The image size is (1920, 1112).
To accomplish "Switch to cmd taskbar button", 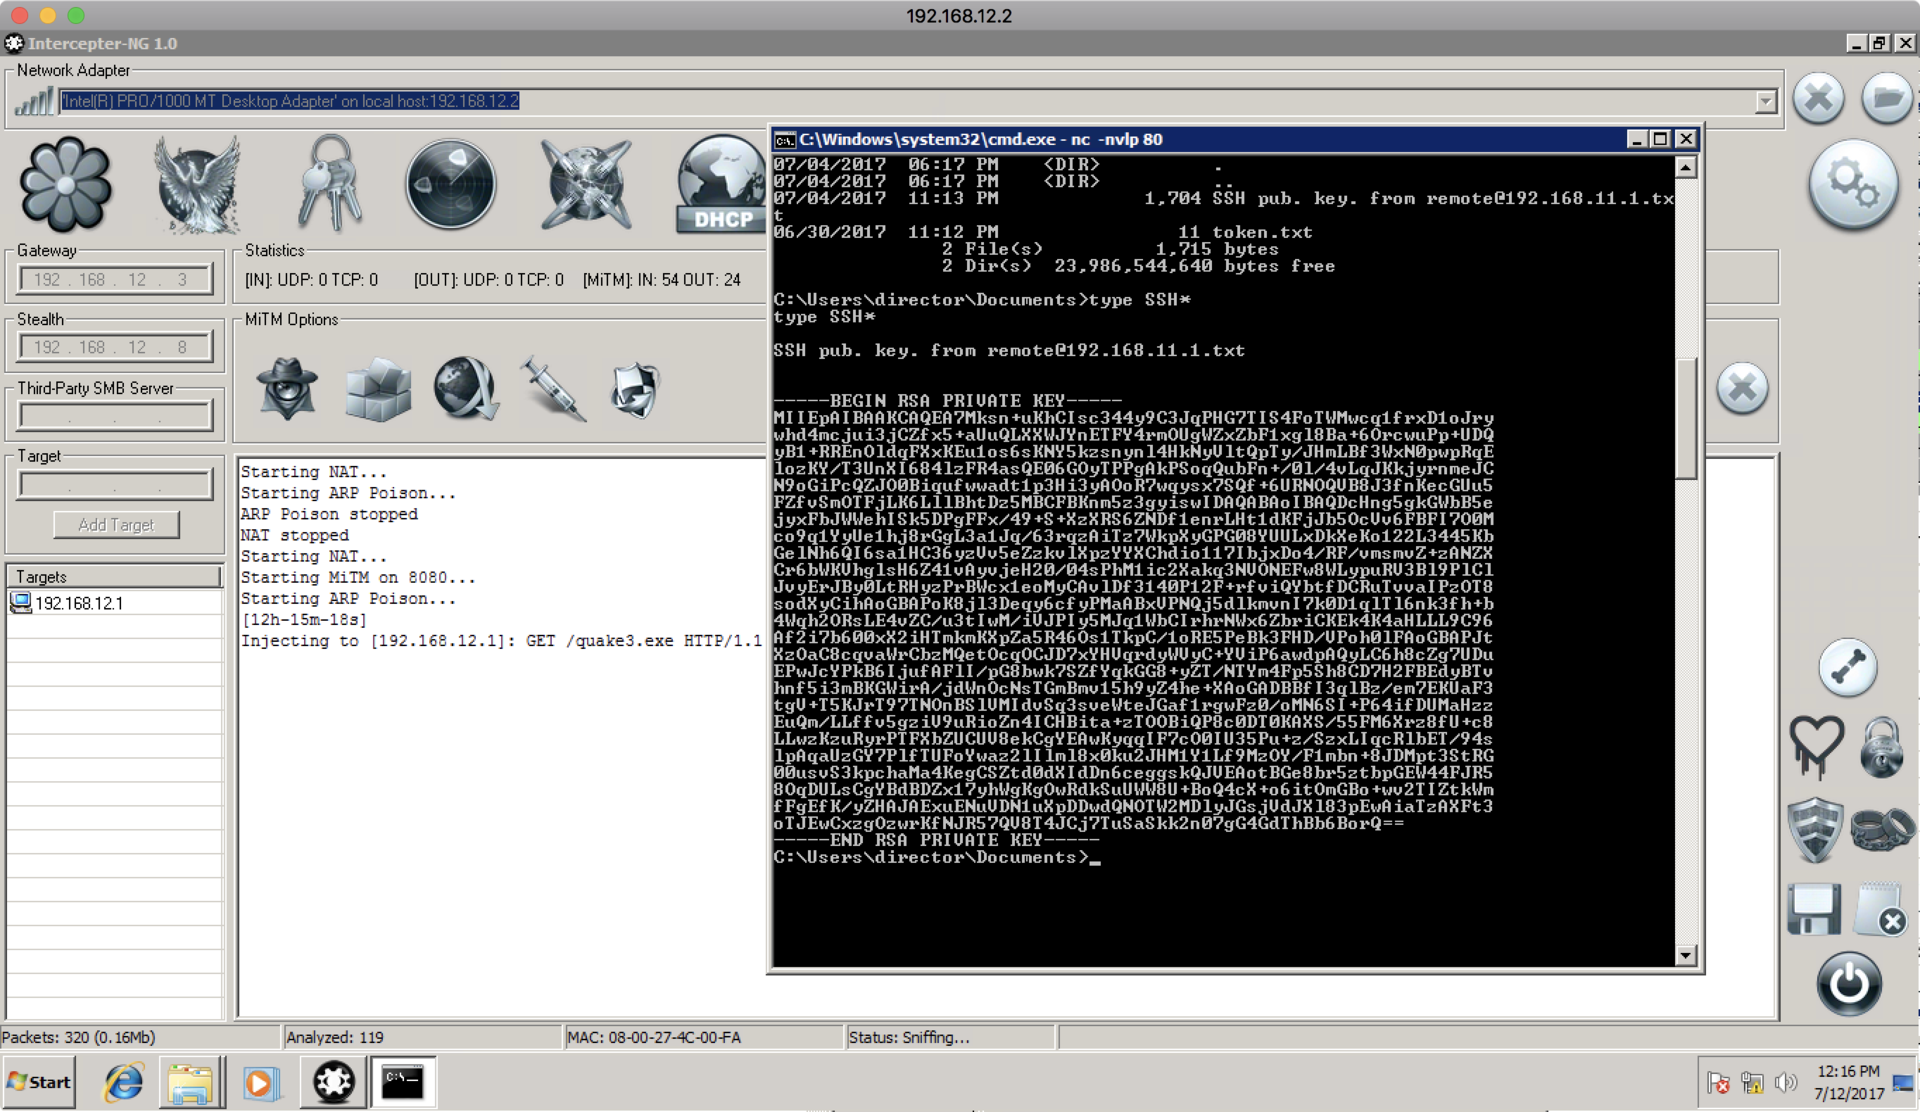I will (404, 1082).
